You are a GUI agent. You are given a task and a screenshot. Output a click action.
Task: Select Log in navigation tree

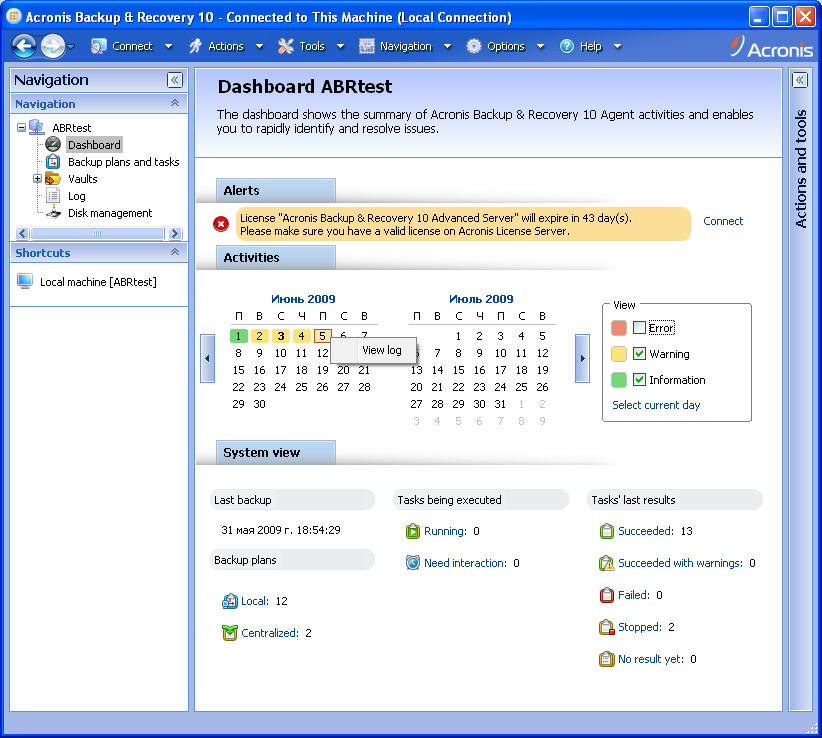coord(77,196)
